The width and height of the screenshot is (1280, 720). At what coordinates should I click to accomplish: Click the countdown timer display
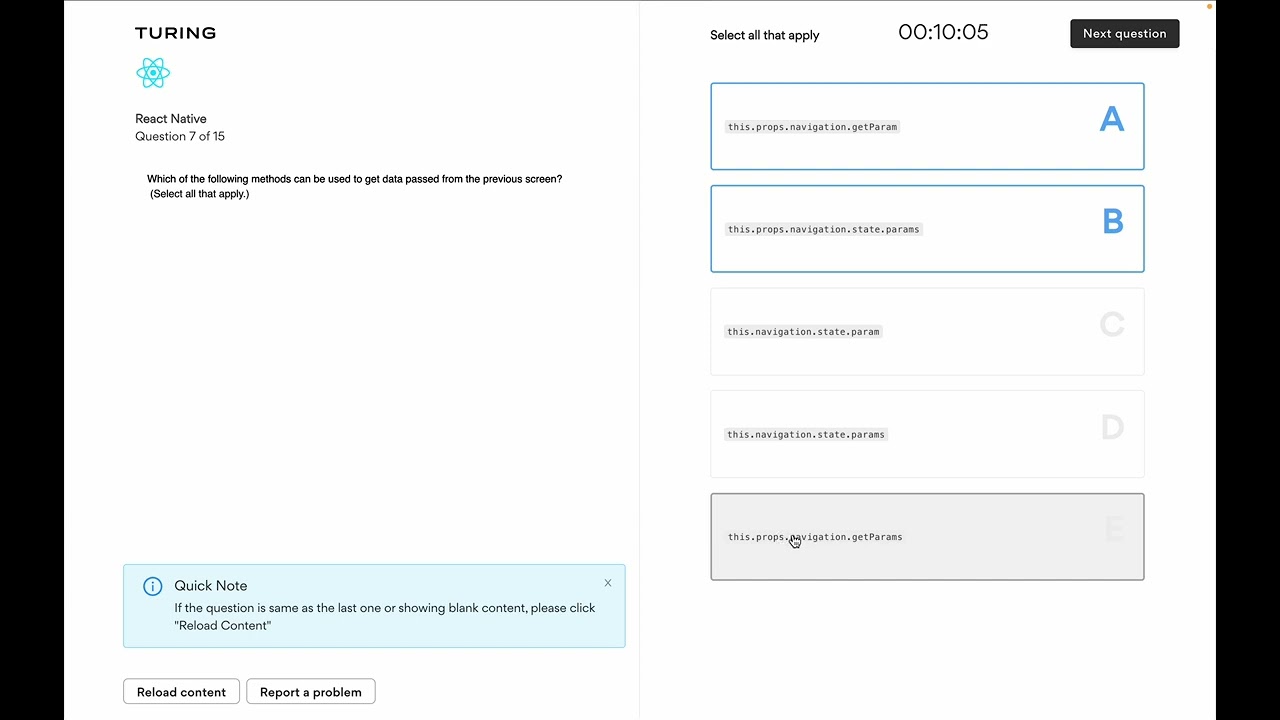pos(942,32)
